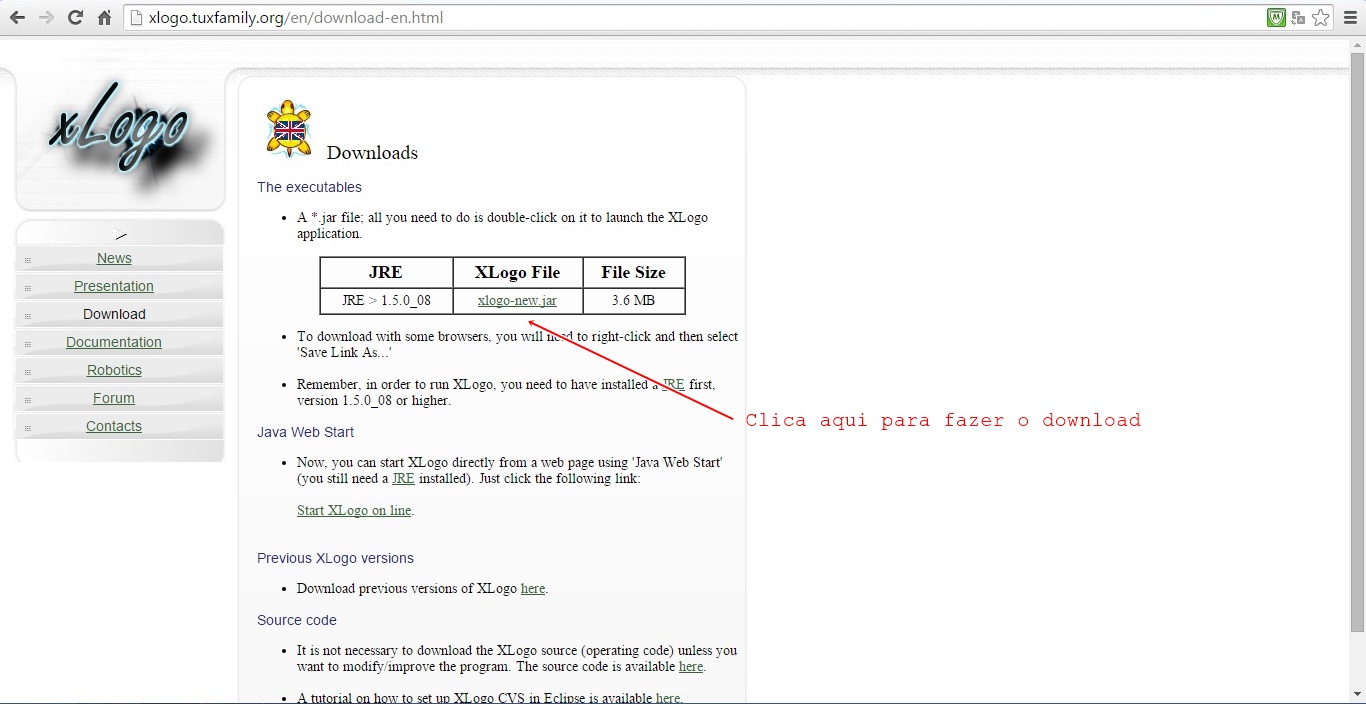Open the Chrome hamburger menu
Image resolution: width=1366 pixels, height=704 pixels.
pos(1350,17)
